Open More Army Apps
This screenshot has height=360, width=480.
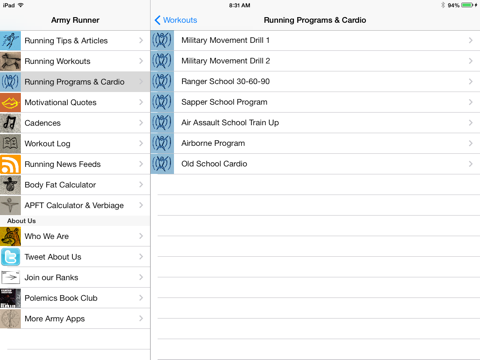75,319
